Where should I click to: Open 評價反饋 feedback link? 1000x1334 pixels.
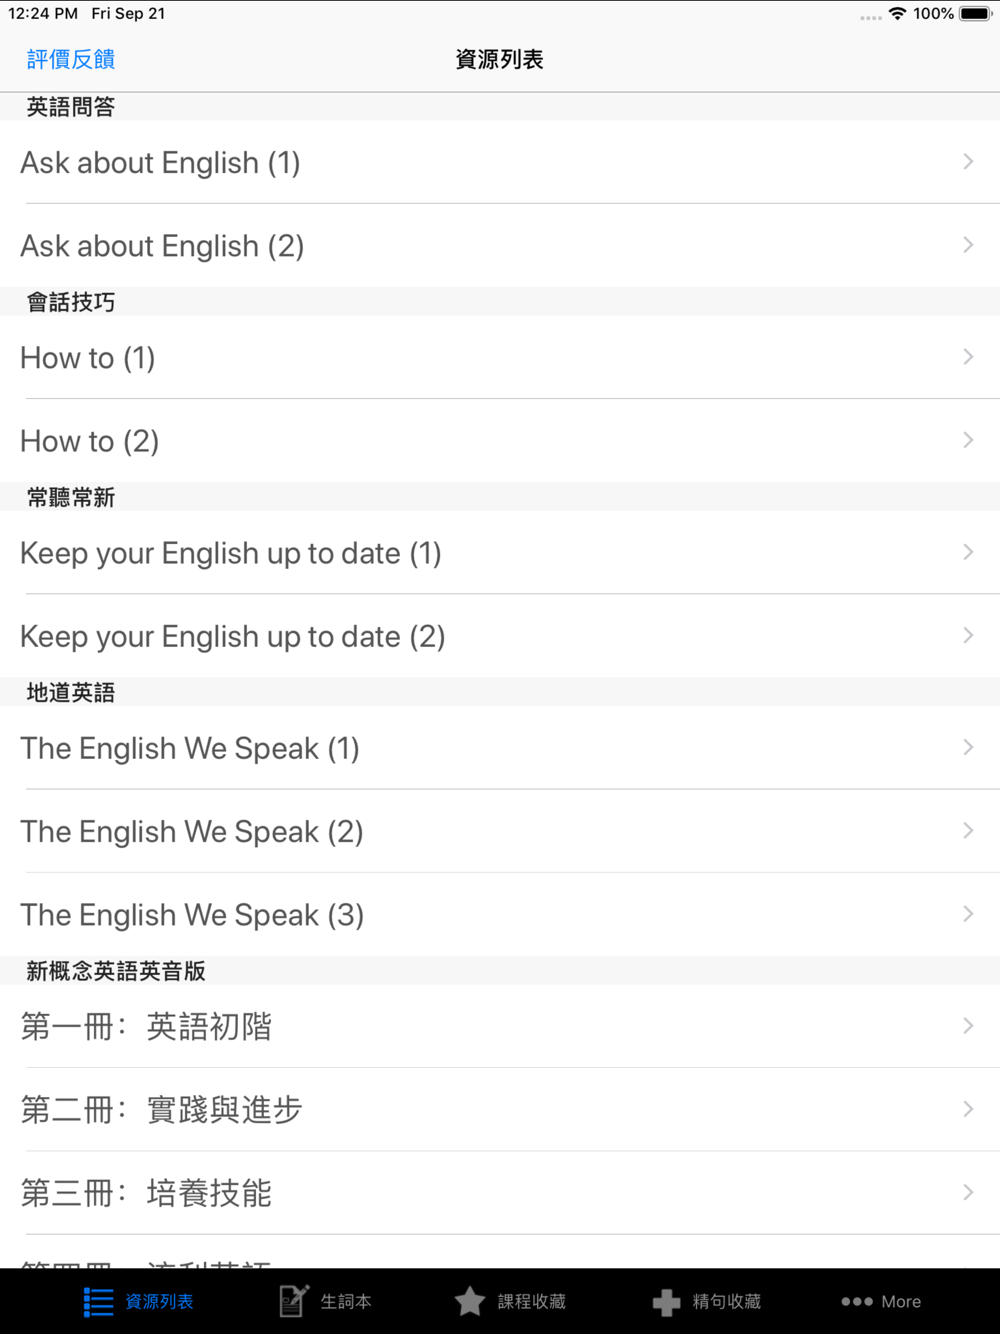tap(71, 60)
